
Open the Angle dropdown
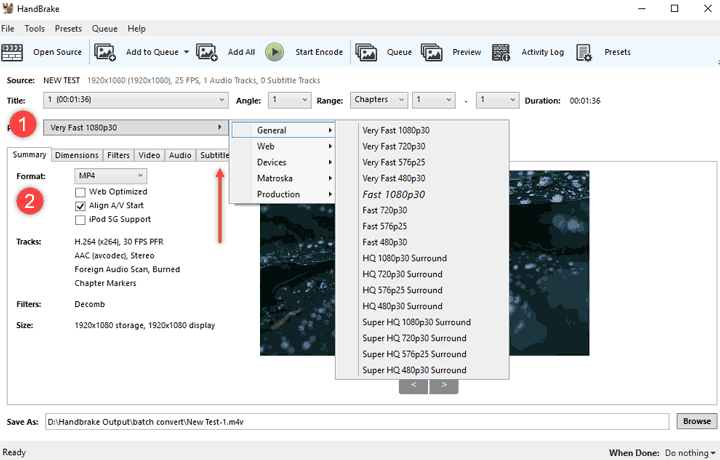tap(289, 100)
